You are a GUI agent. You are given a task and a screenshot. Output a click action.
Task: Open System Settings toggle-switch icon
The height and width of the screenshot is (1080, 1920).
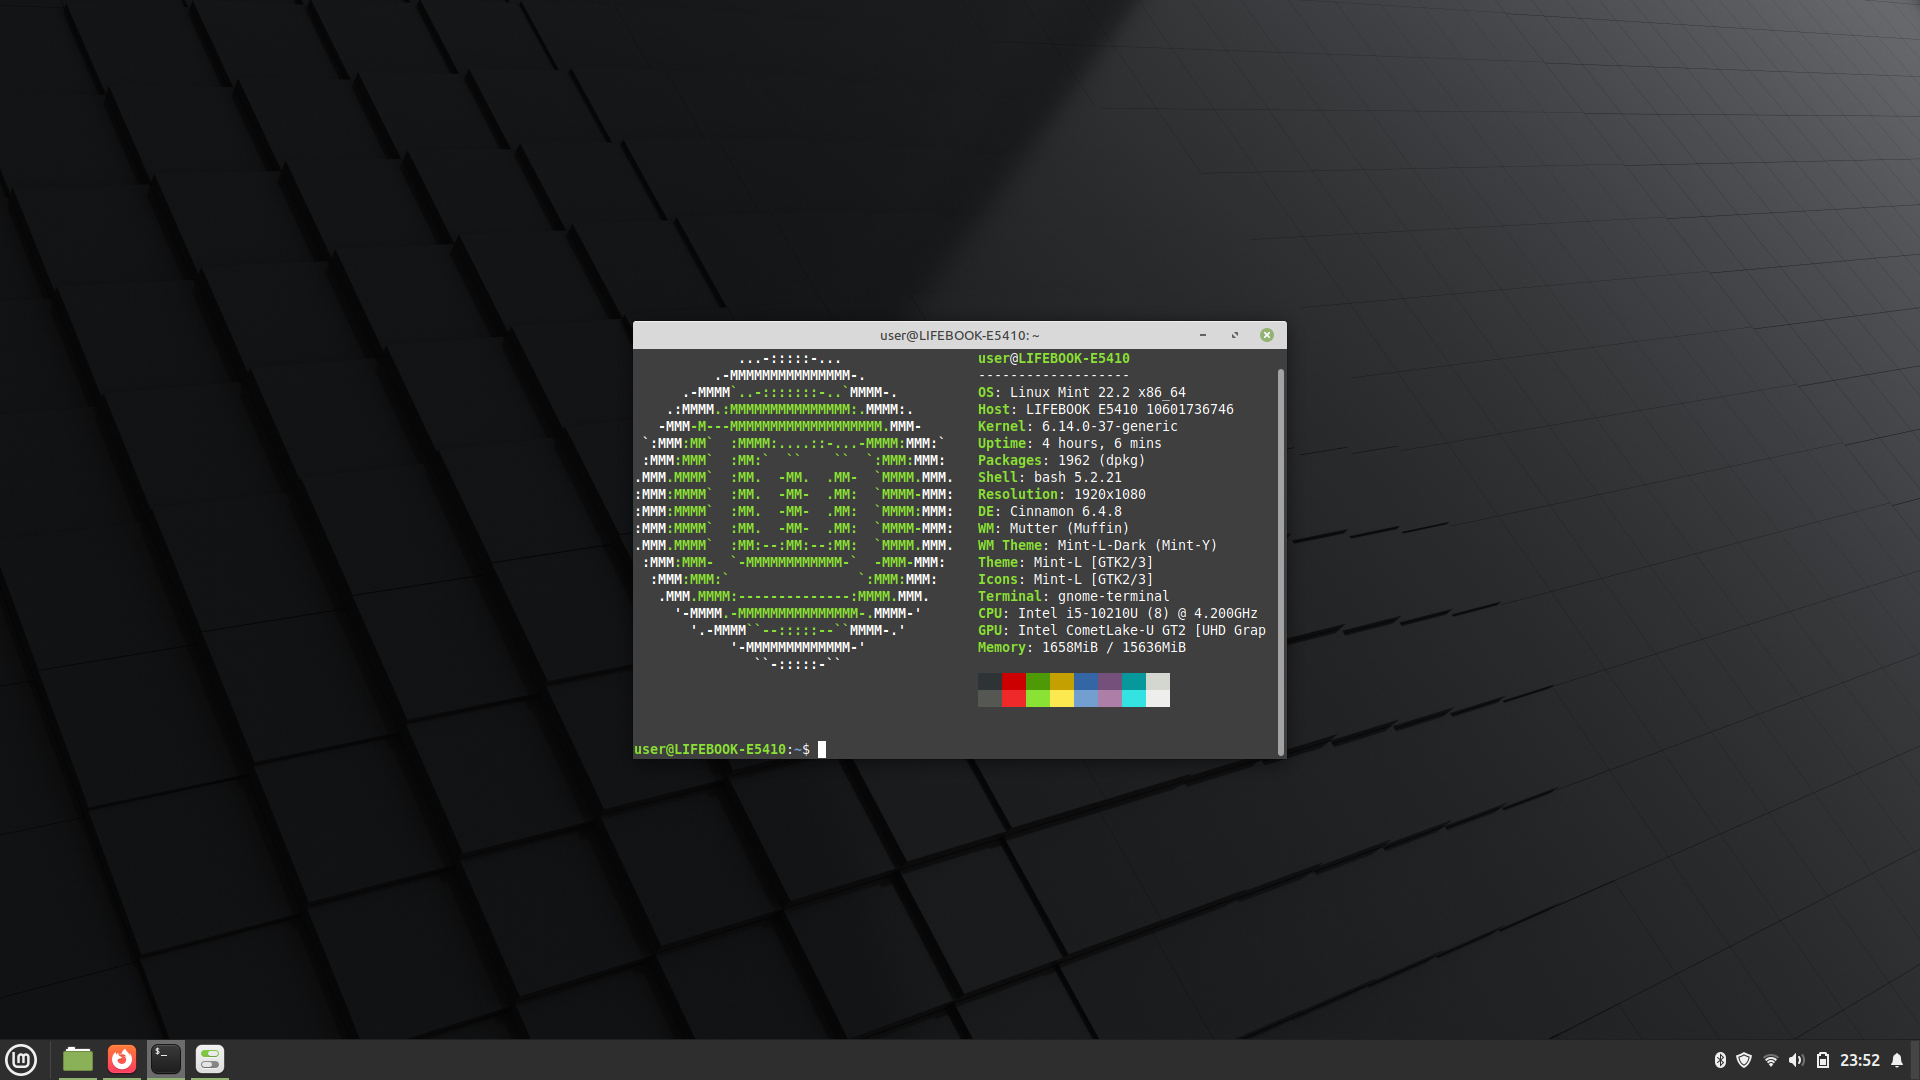point(210,1059)
